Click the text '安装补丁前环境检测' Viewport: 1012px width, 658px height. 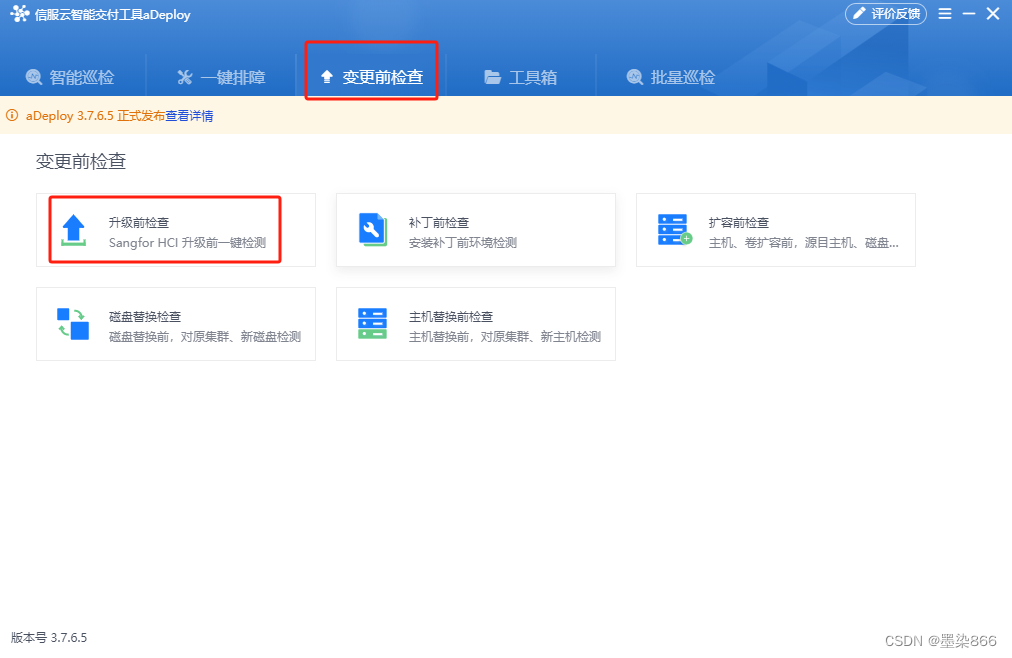tap(463, 243)
